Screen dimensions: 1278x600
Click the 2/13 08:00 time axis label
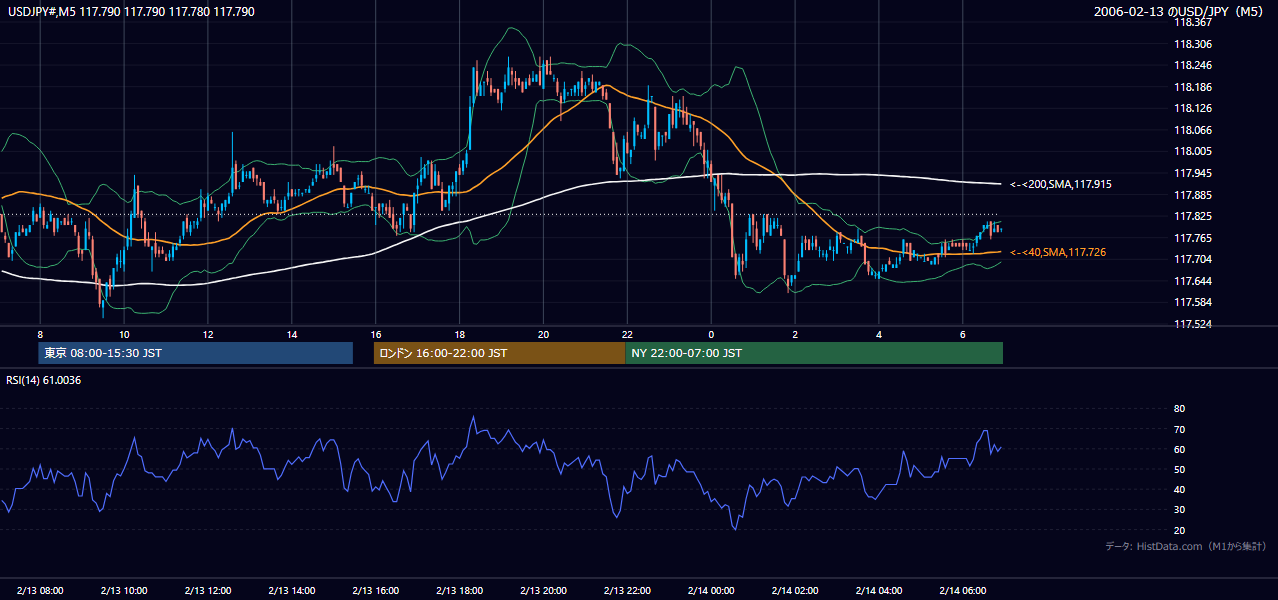40,590
